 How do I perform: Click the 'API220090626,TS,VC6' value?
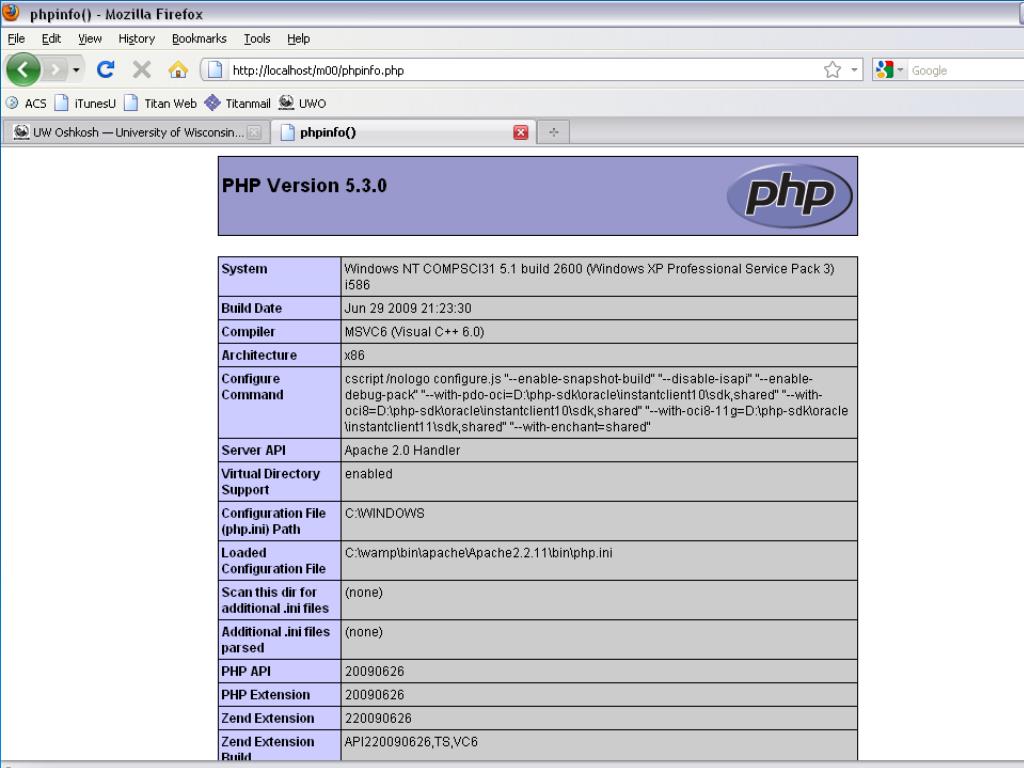coord(411,742)
